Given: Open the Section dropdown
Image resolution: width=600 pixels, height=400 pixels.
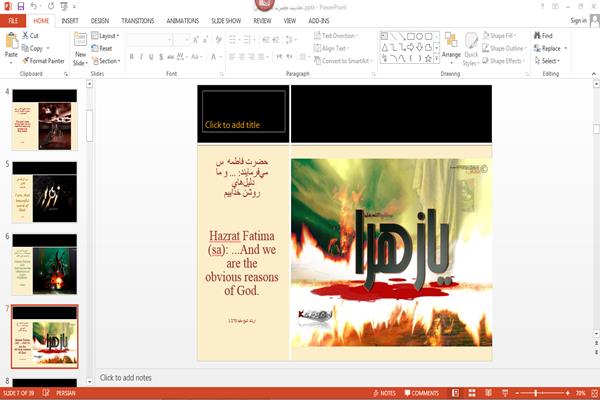Looking at the screenshot, I should click(x=106, y=61).
